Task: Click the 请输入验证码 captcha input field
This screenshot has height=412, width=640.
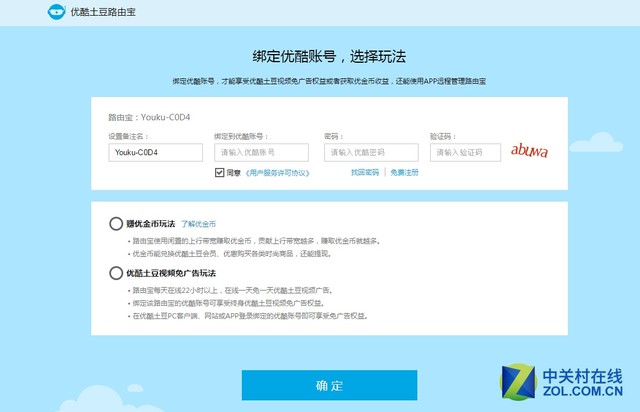Action: (x=465, y=152)
